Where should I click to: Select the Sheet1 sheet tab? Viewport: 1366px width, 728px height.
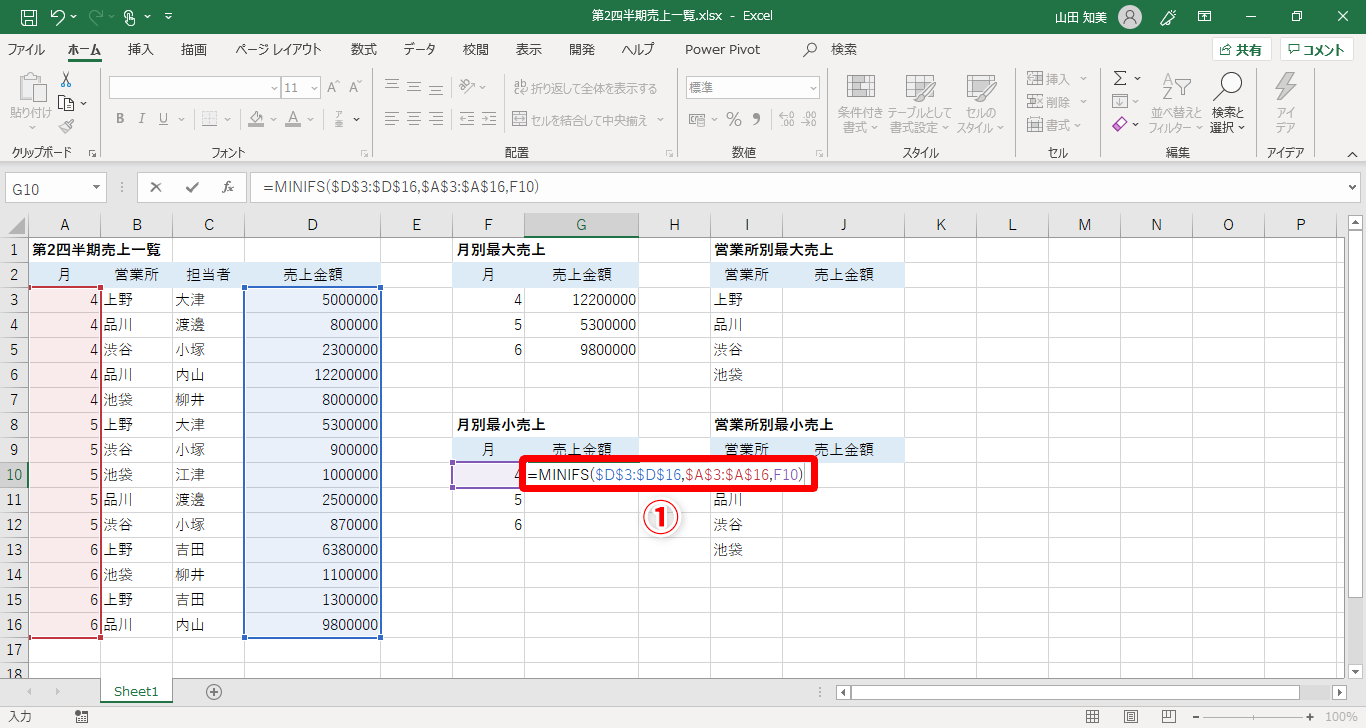click(x=136, y=691)
